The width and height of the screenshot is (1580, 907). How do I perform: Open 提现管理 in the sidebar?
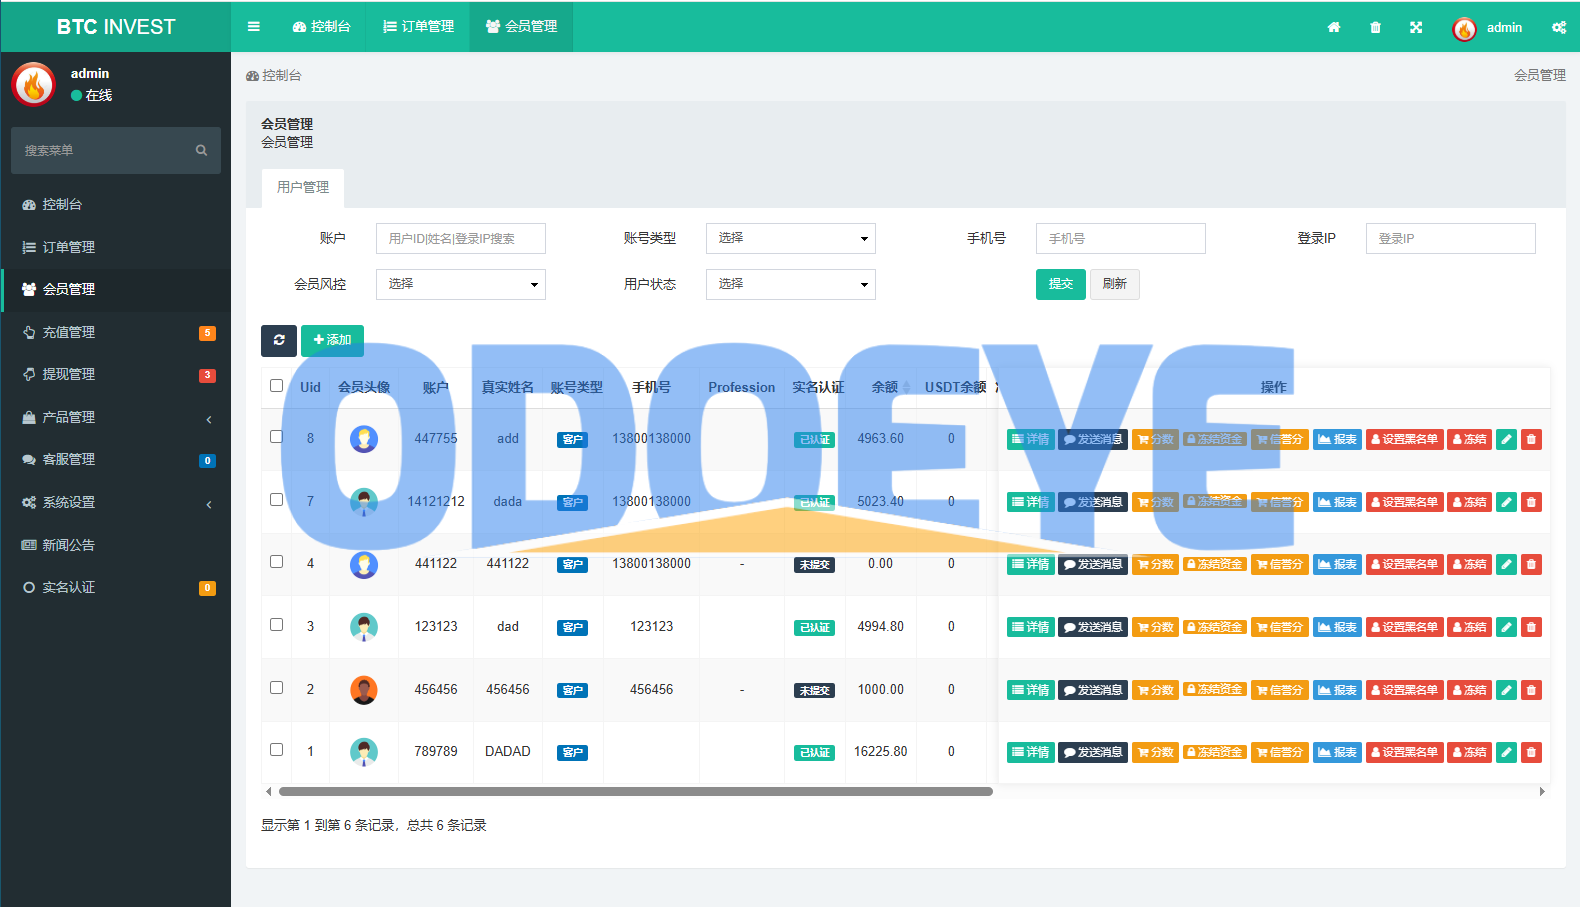[x=116, y=374]
